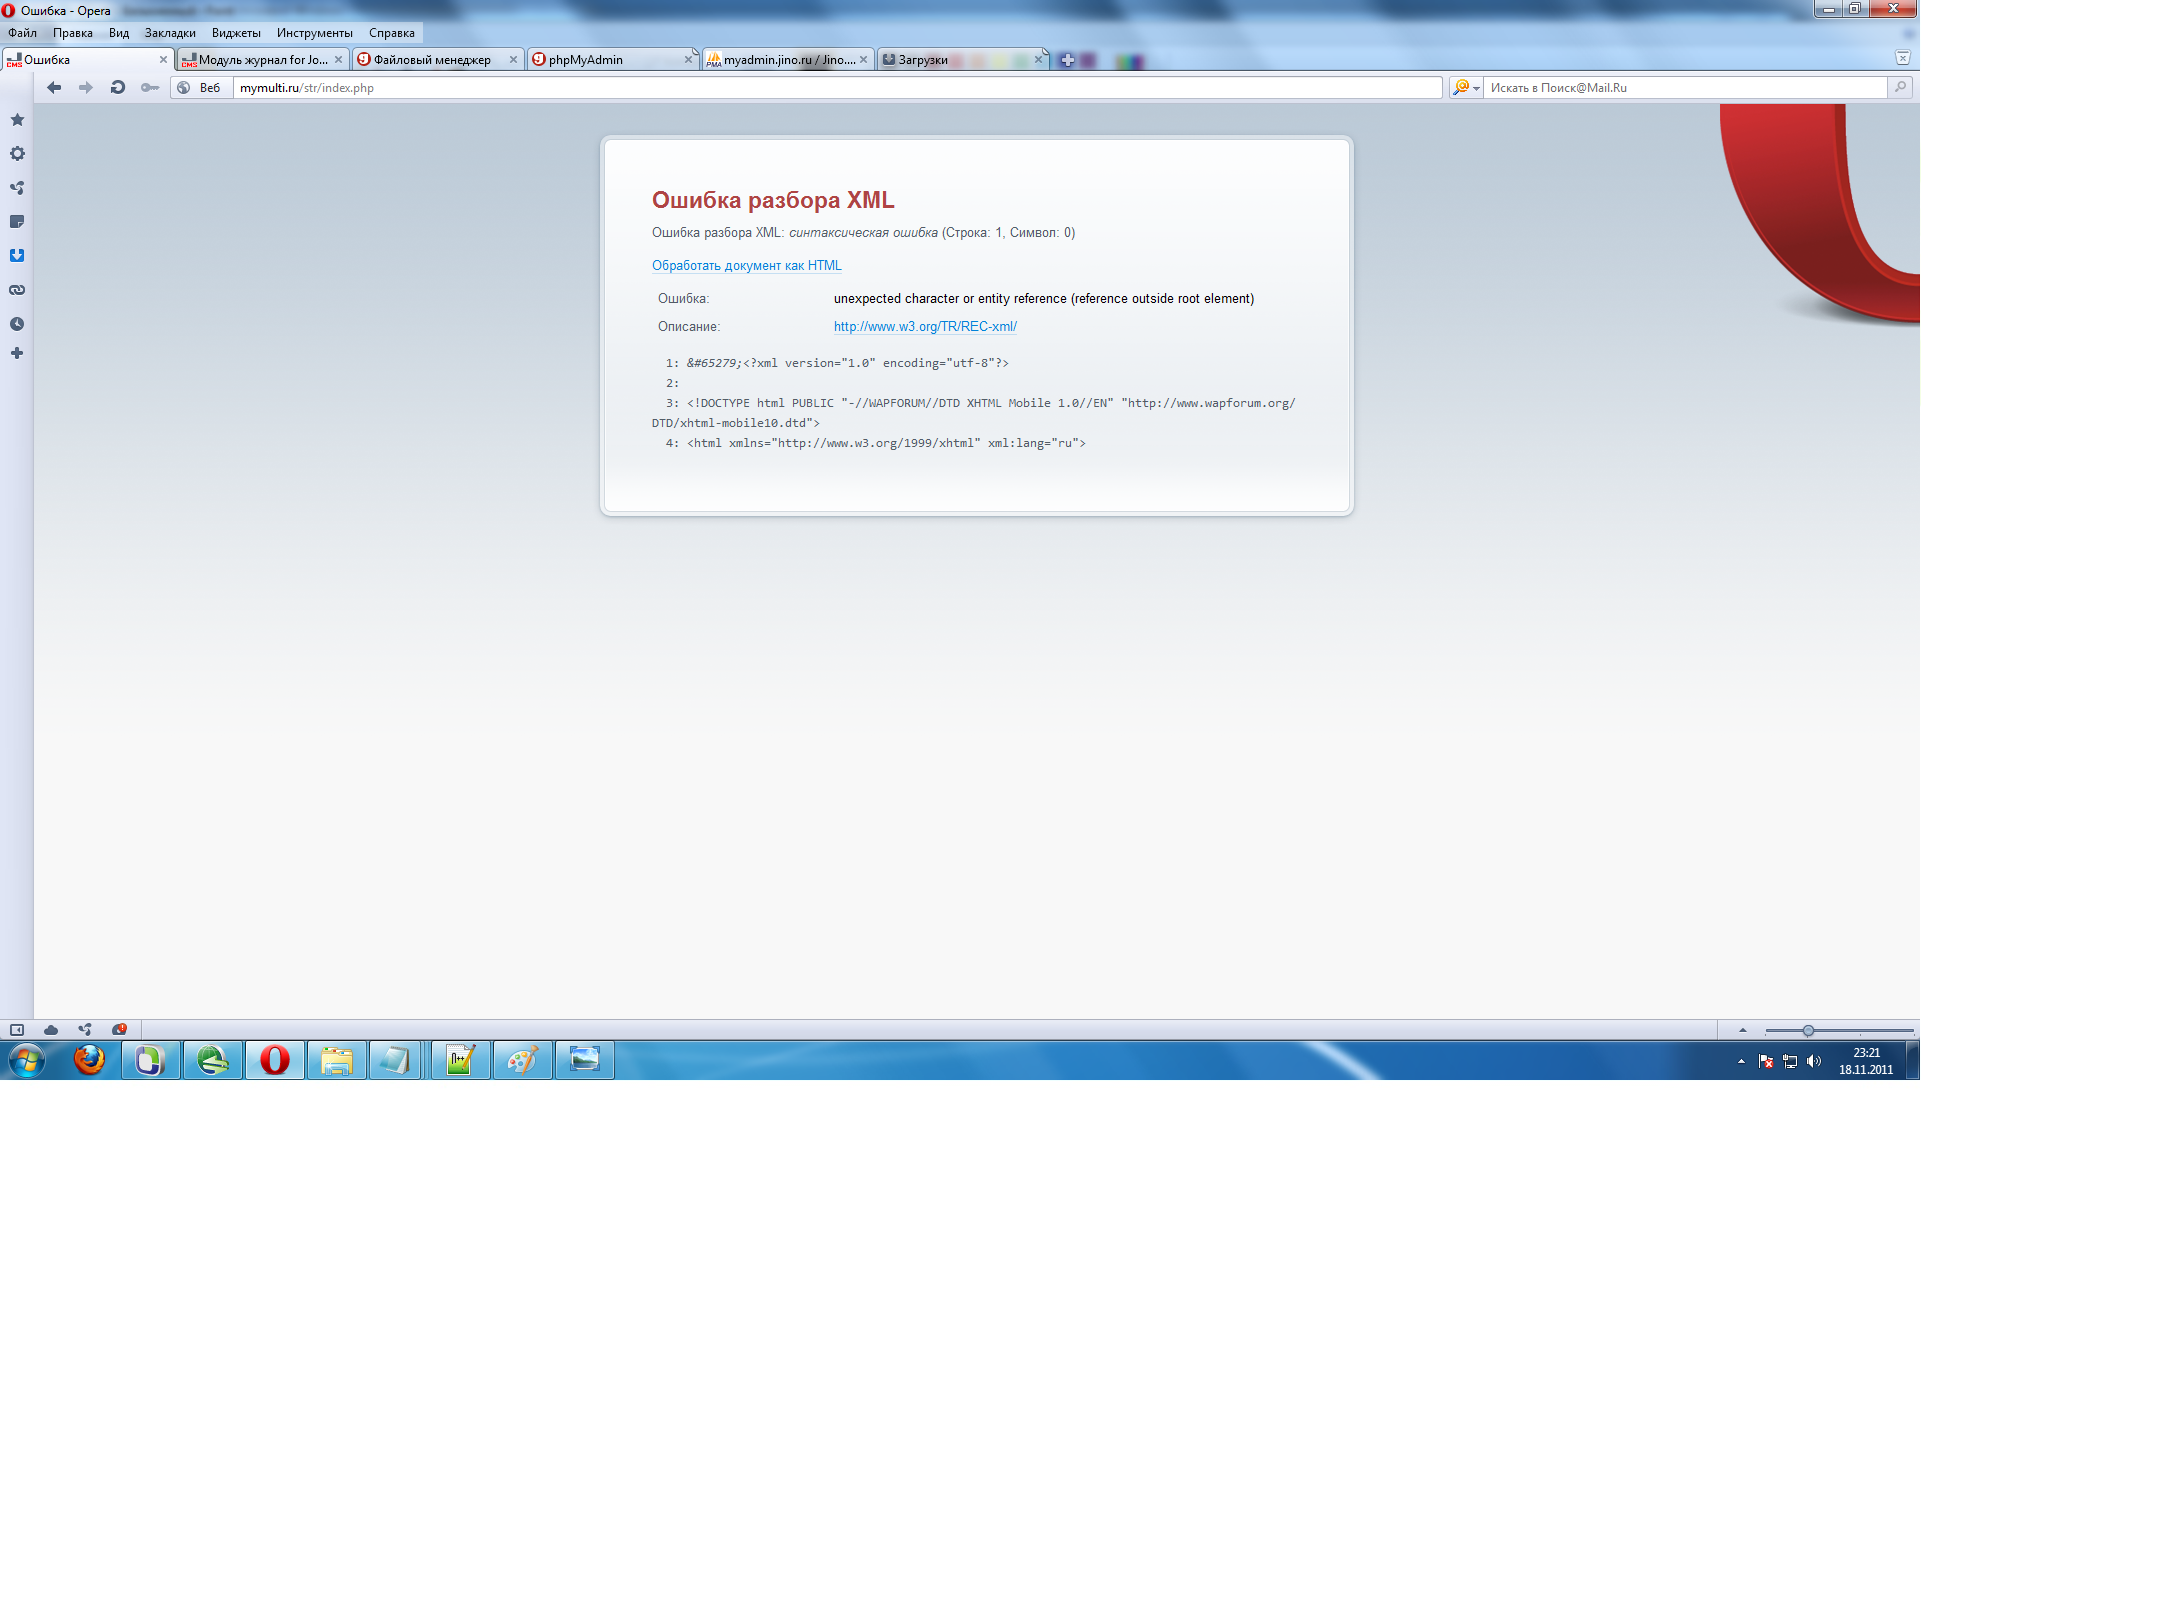The width and height of the screenshot is (2166, 1608).
Task: Click the password wand key icon
Action: click(150, 88)
